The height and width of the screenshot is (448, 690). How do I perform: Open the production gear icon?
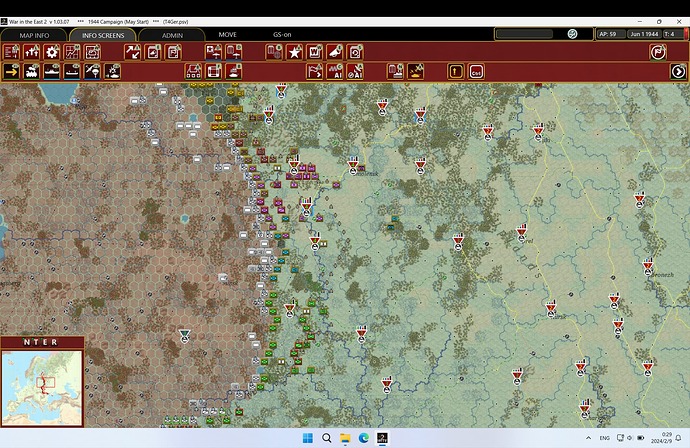coord(52,52)
